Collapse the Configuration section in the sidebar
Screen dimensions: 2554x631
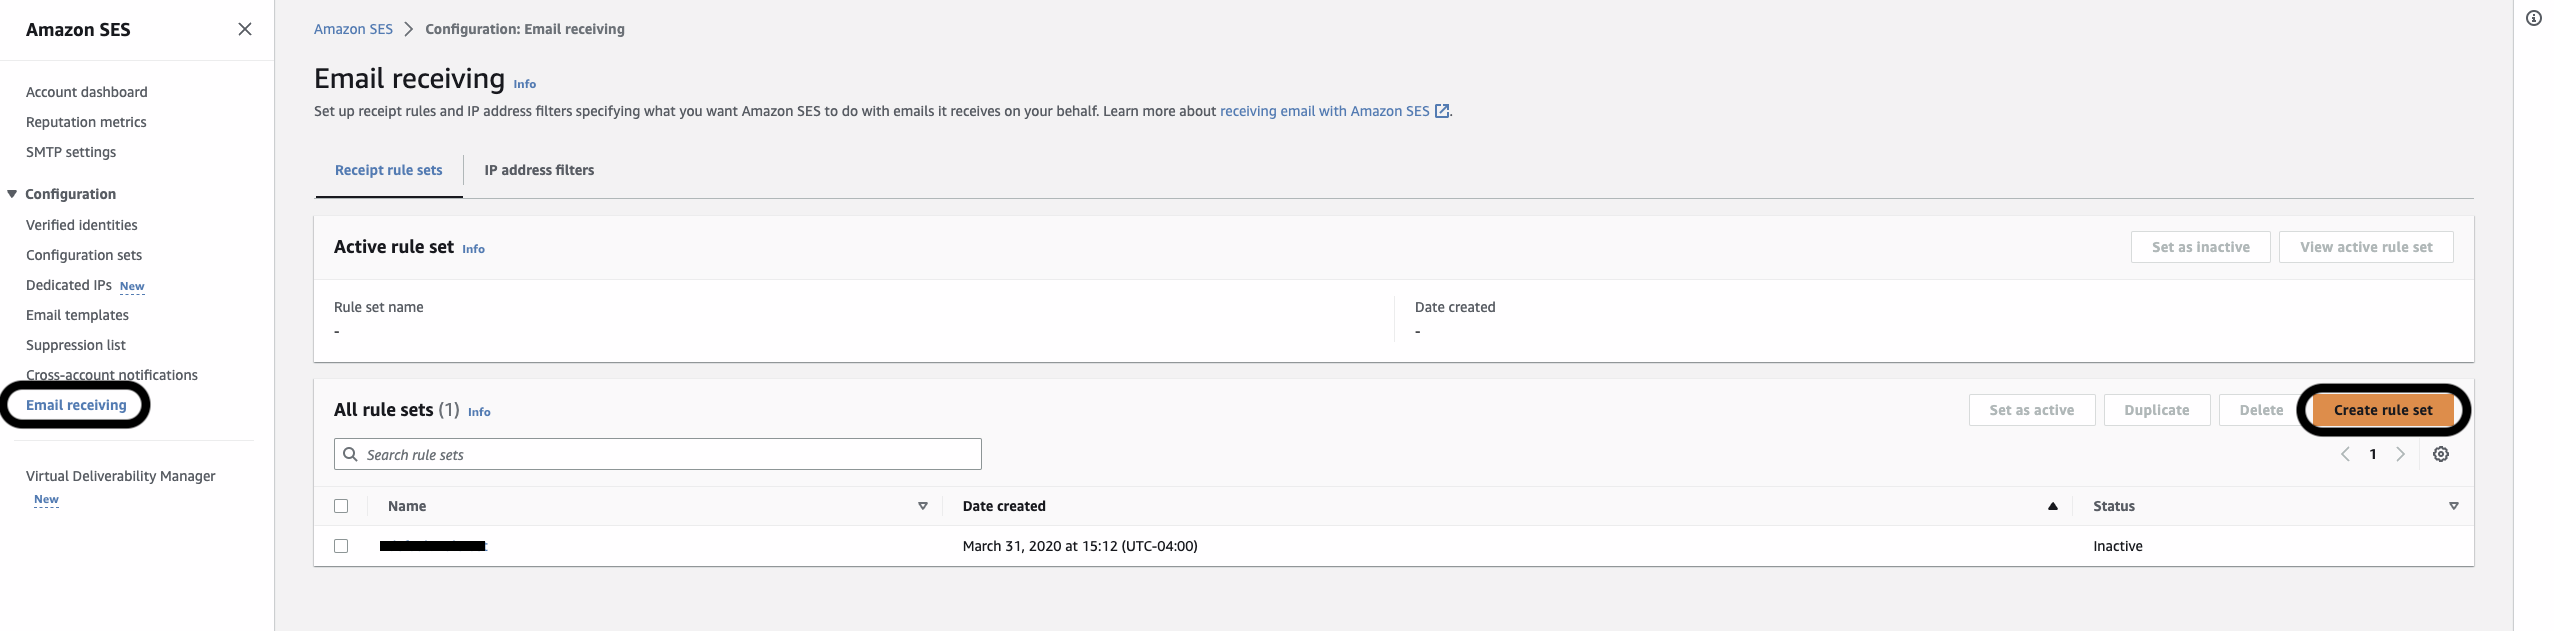(10, 193)
